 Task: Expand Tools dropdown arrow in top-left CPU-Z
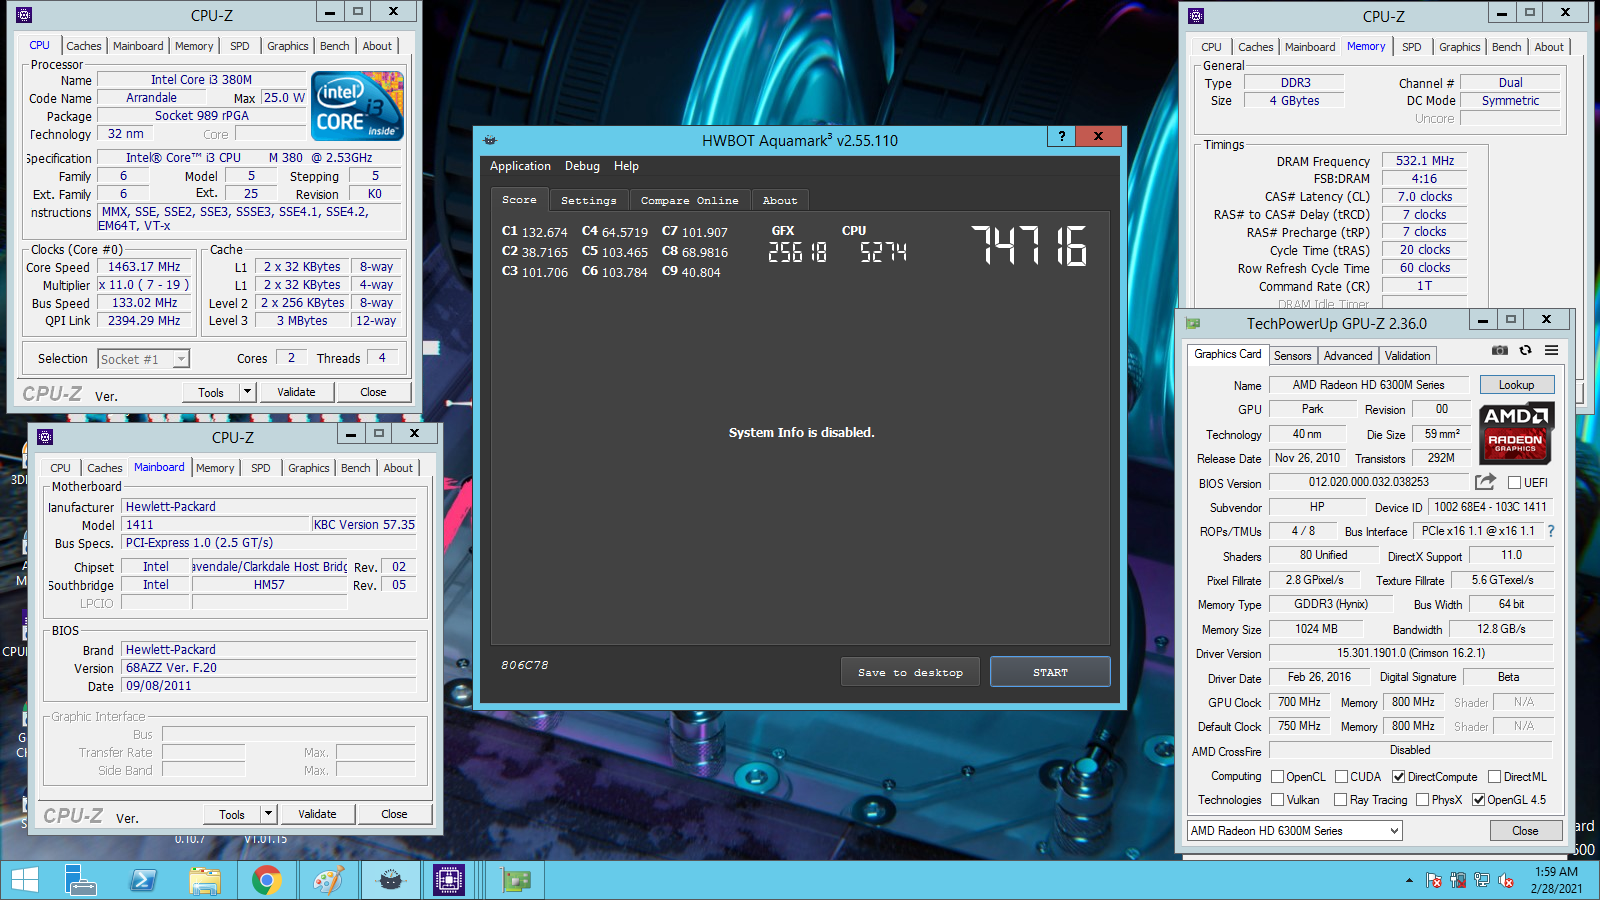(248, 392)
